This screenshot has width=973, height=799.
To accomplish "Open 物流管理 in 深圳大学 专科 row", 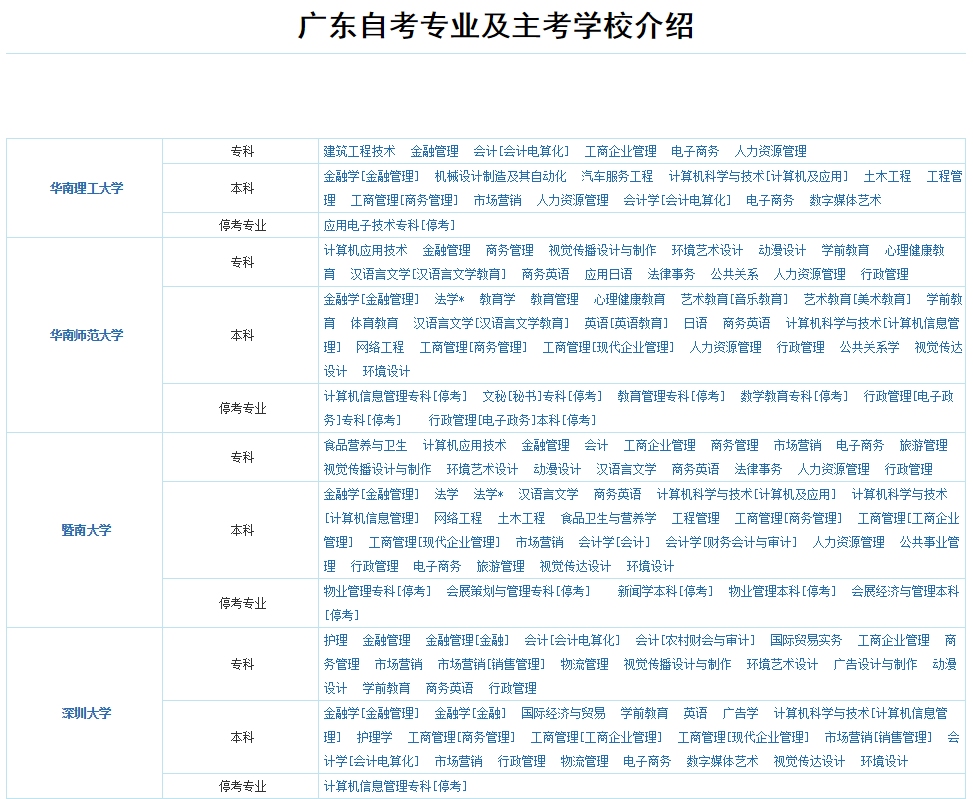I will [585, 665].
